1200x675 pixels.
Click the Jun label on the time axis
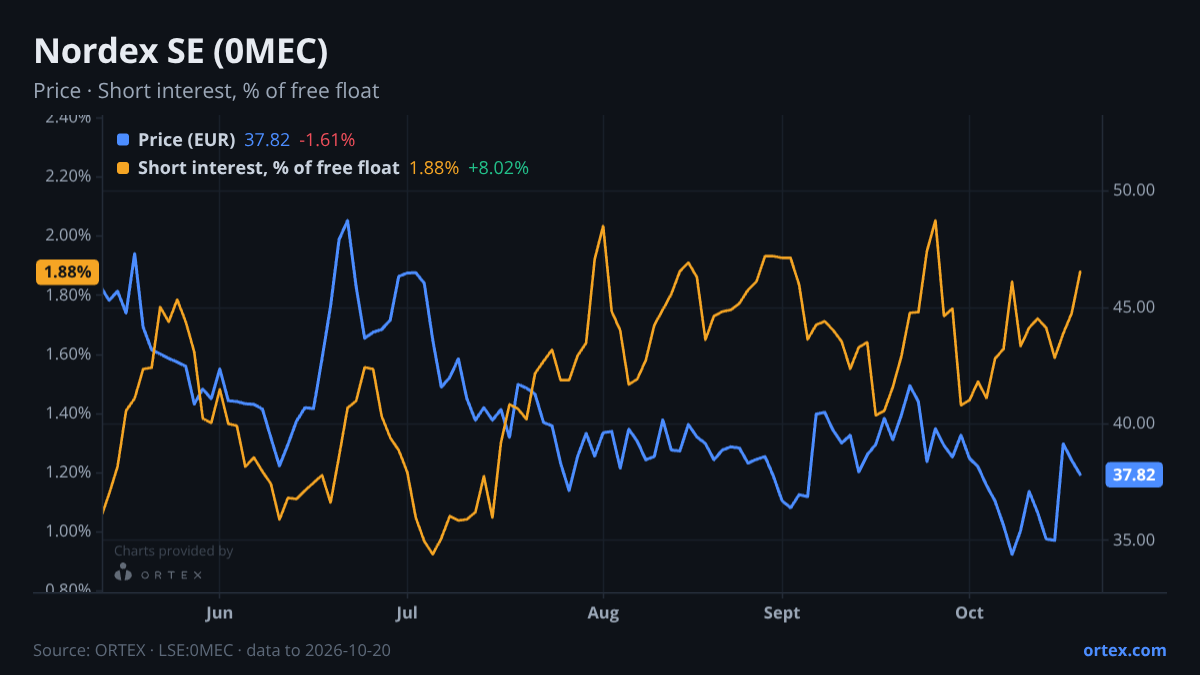click(x=218, y=613)
